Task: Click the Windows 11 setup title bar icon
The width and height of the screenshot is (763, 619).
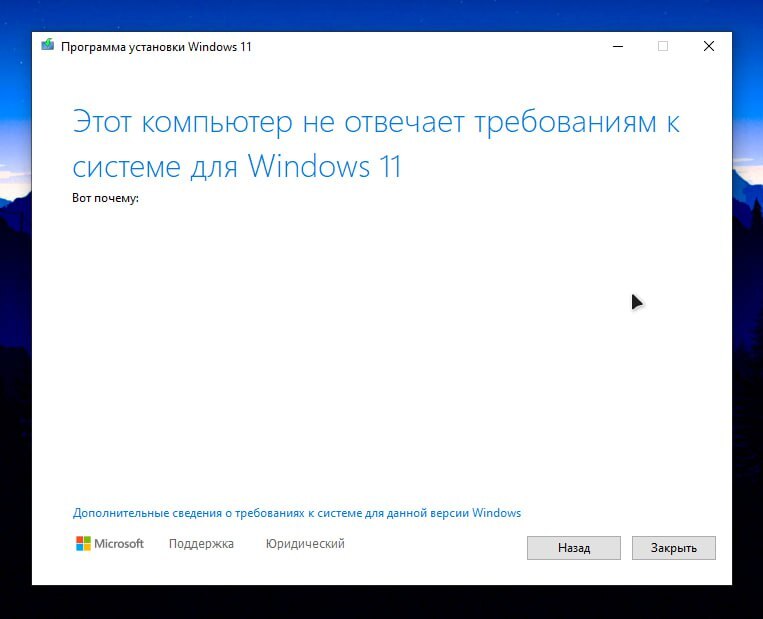Action: tap(48, 45)
